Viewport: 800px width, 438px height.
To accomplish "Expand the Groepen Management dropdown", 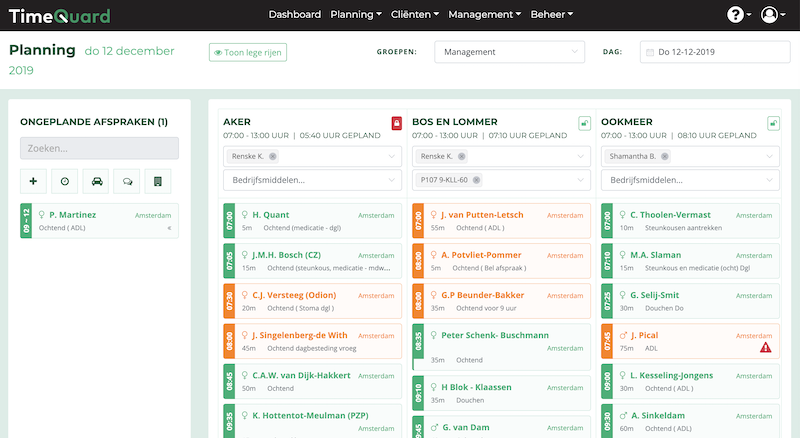I will [x=509, y=52].
